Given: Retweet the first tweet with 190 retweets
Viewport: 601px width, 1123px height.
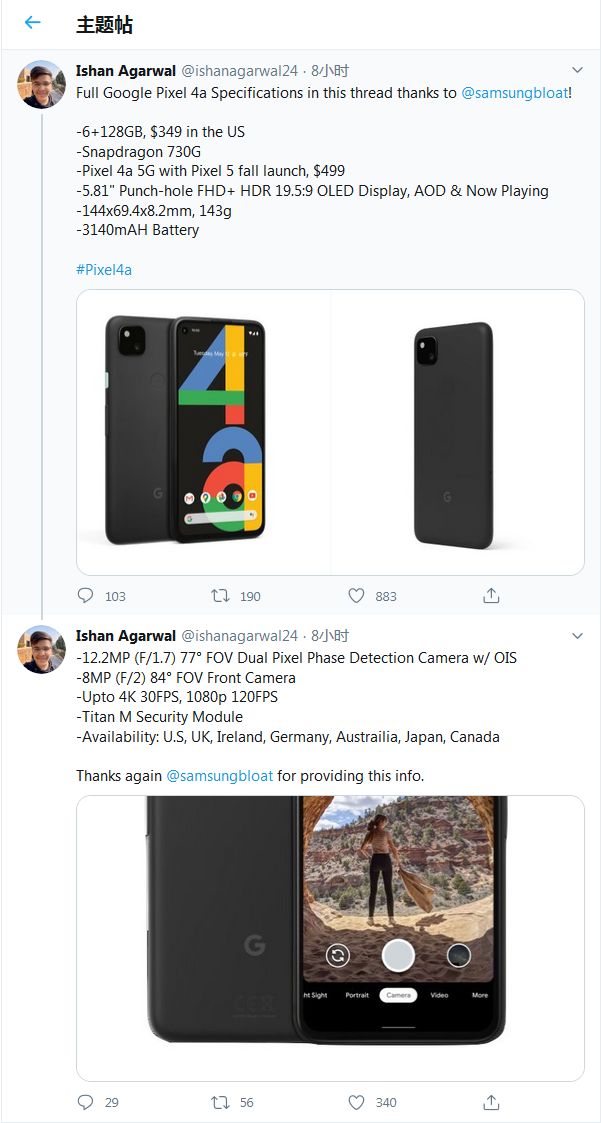Looking at the screenshot, I should [x=220, y=596].
